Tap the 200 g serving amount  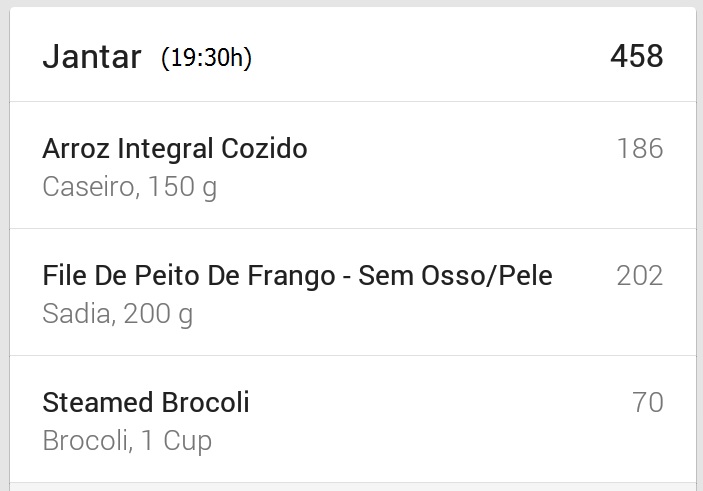[x=158, y=314]
